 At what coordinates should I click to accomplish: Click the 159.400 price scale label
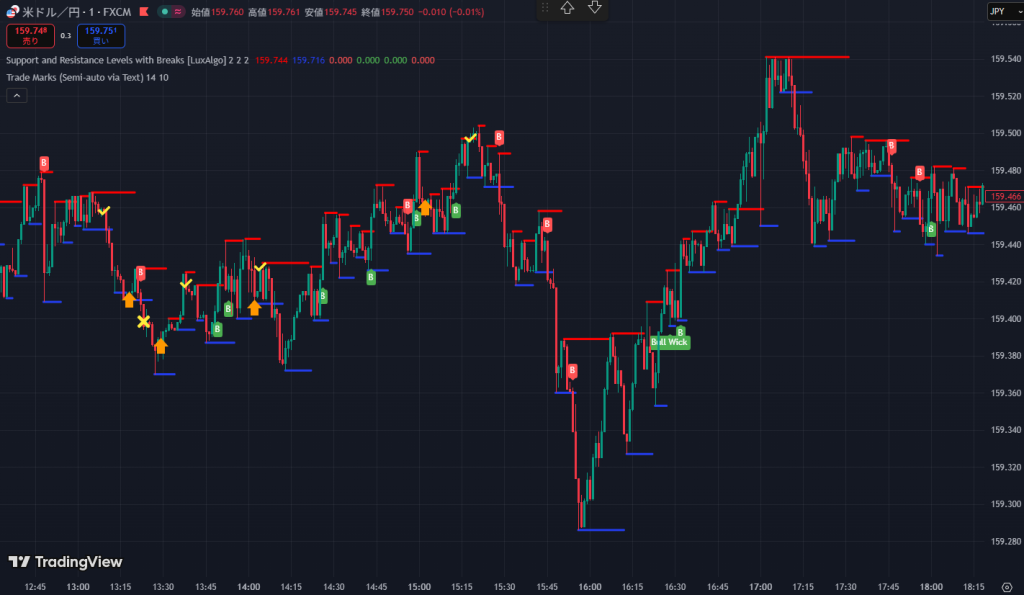point(1005,319)
